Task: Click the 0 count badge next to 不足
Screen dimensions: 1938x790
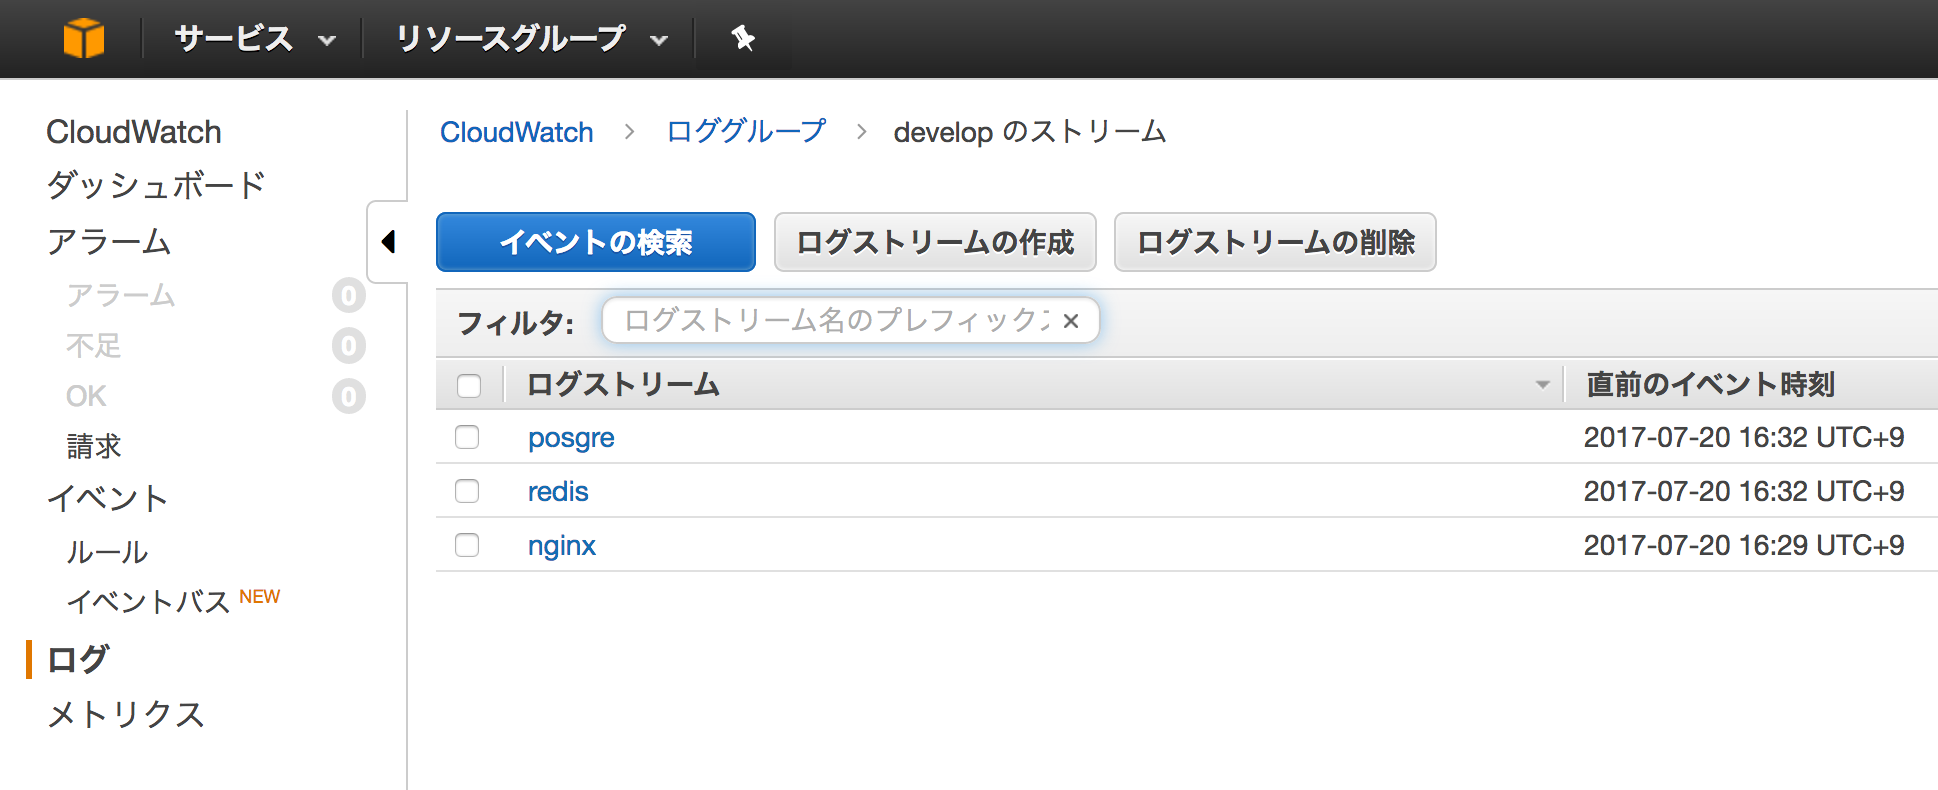Action: (349, 346)
